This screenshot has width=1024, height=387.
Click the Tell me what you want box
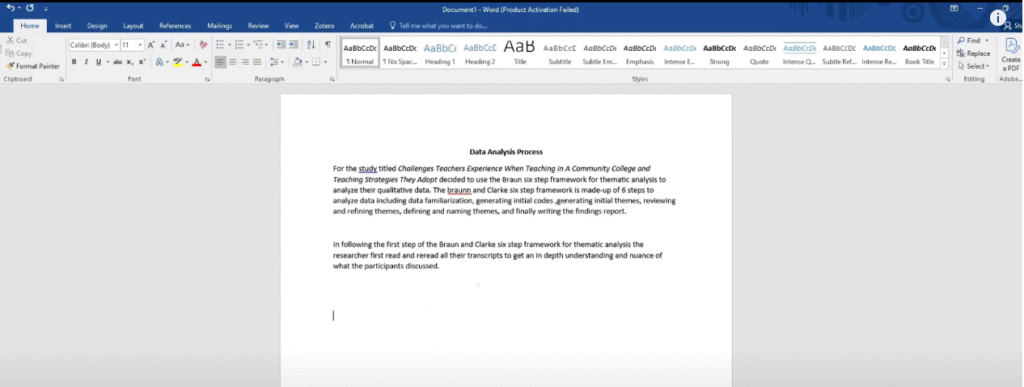438,26
